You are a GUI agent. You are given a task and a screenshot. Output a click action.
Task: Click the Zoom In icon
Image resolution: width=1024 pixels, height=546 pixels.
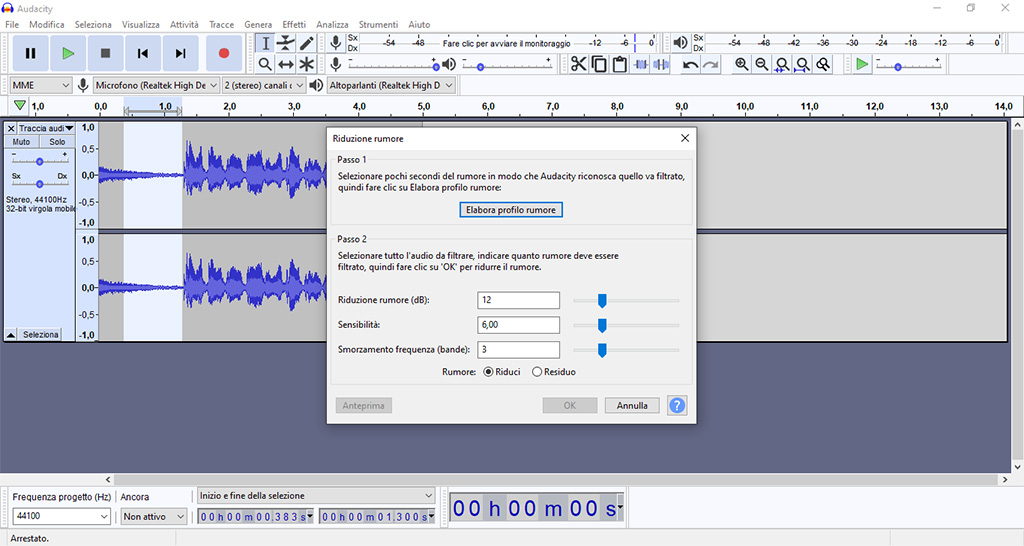click(741, 64)
